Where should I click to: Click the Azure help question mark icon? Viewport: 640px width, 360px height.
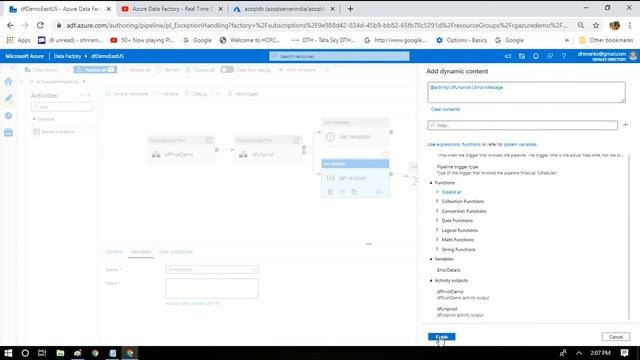pyautogui.click(x=564, y=56)
